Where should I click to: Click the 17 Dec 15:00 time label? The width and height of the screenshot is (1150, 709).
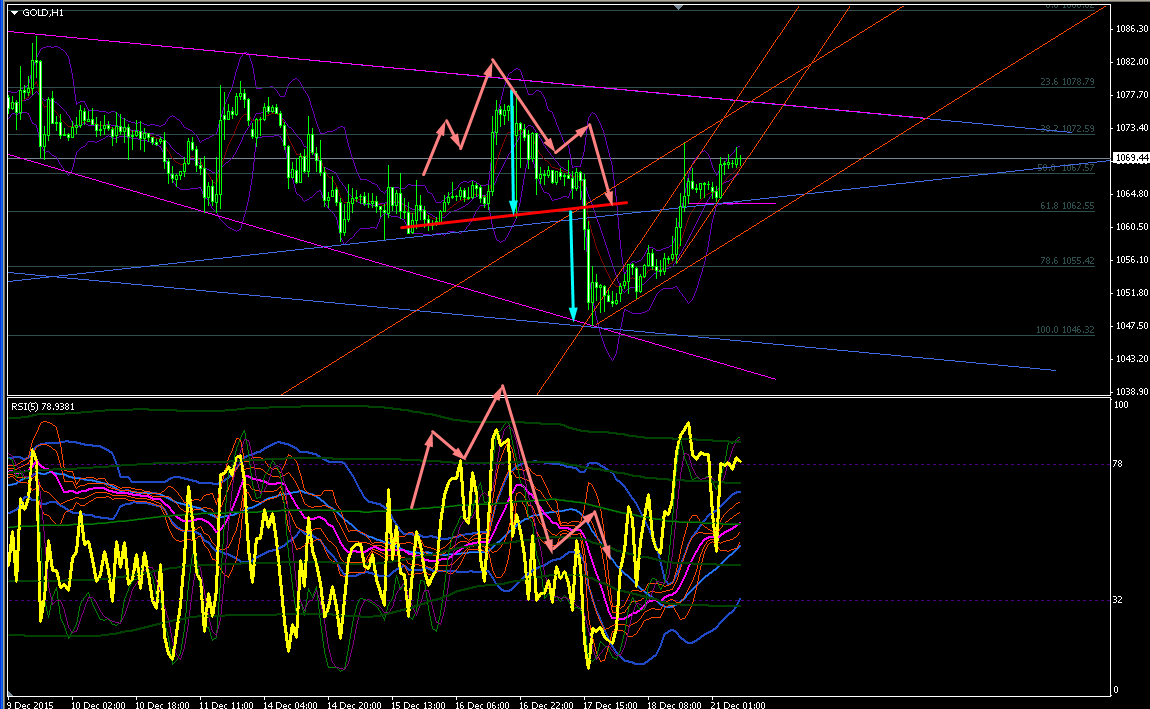(610, 705)
